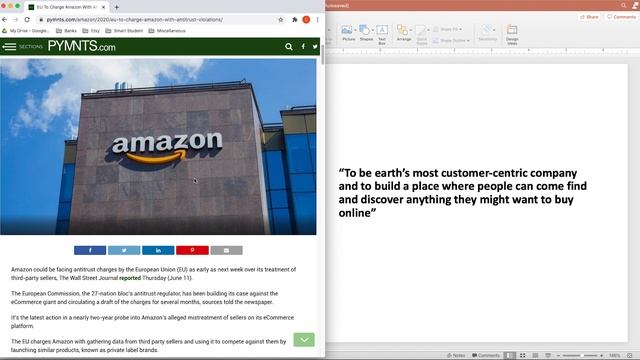Switch to Normal view in PowerPoint
Screen dimensions: 640x360
pos(510,356)
